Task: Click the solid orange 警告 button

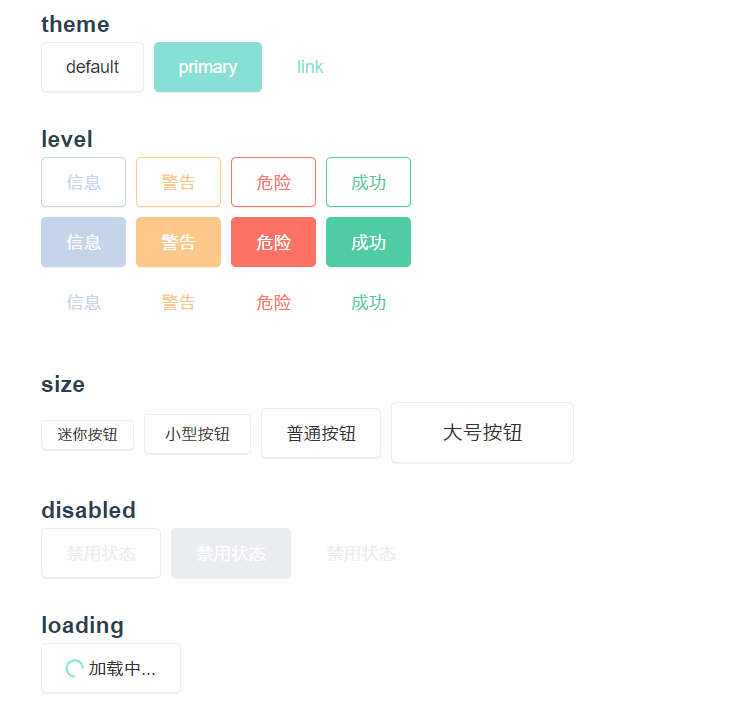Action: 179,242
